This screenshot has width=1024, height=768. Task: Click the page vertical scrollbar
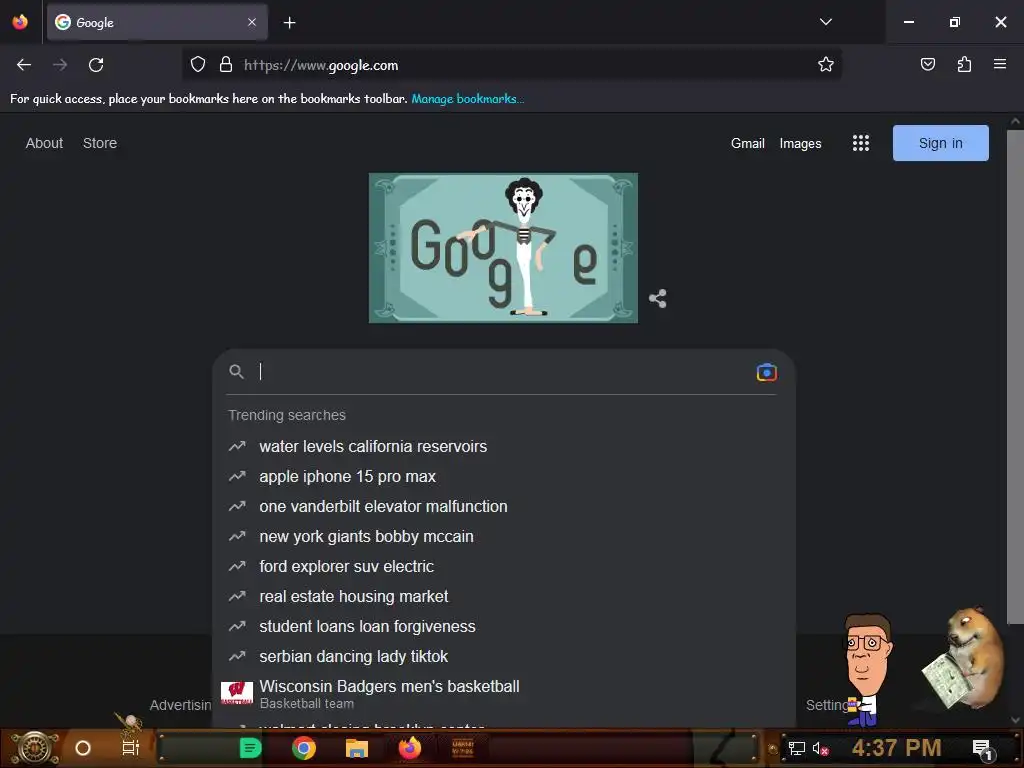click(x=1015, y=376)
